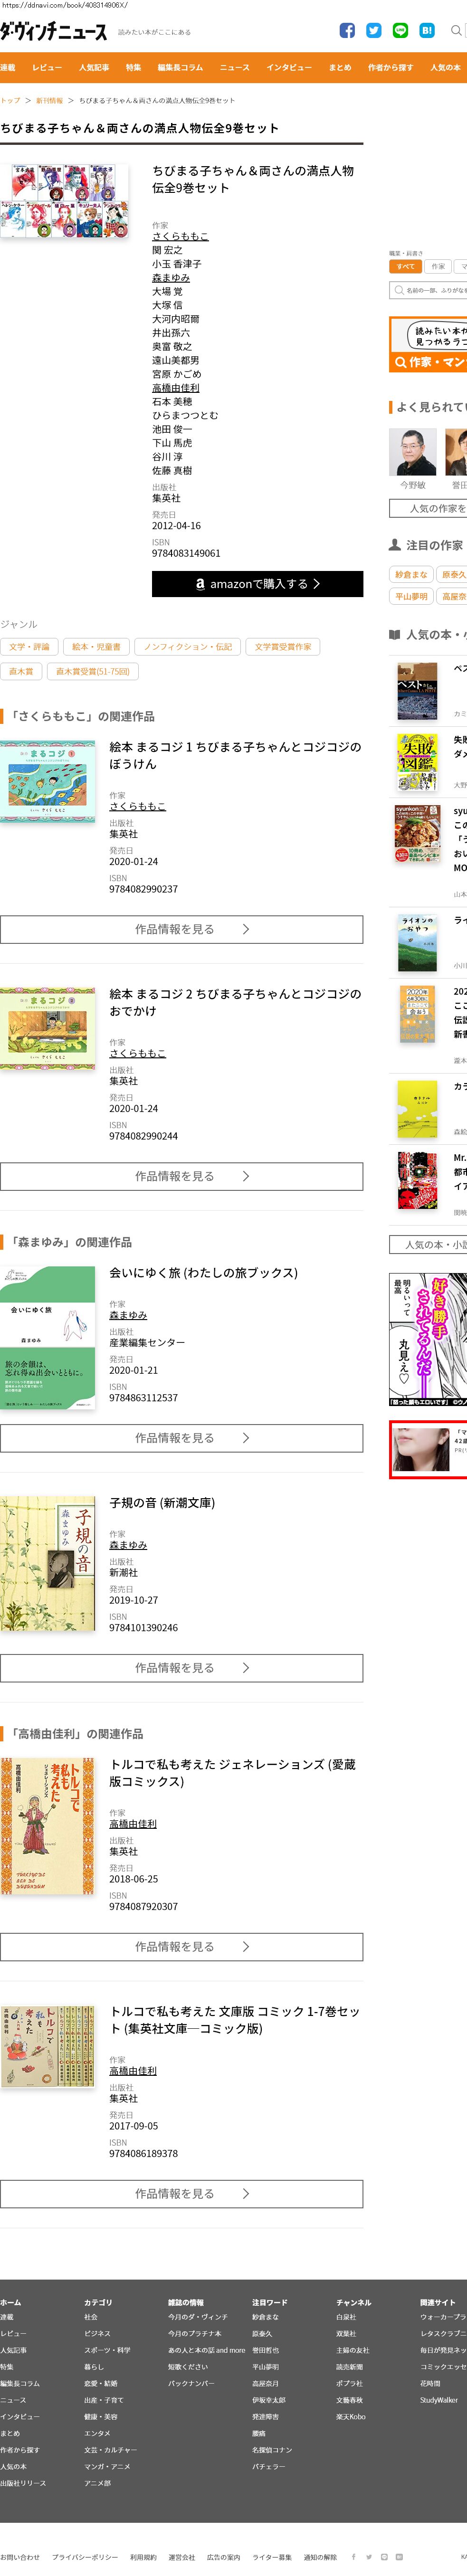
Task: Select genre tag 直木賞受賞(51-75回)
Action: pos(93,671)
